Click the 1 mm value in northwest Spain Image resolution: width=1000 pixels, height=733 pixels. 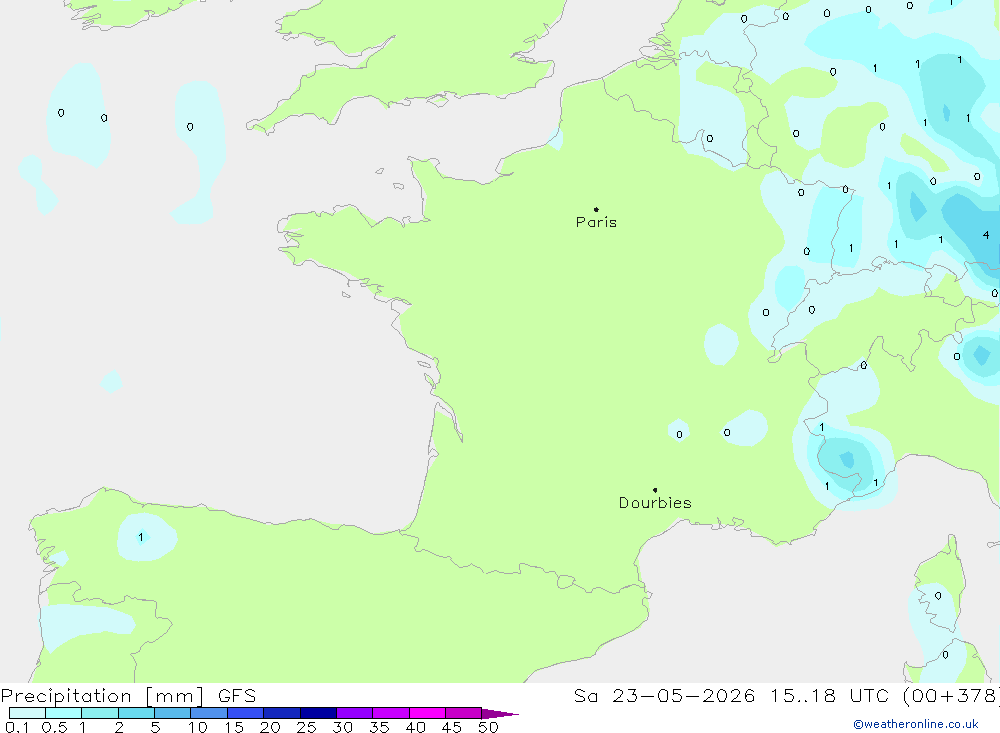tap(141, 537)
